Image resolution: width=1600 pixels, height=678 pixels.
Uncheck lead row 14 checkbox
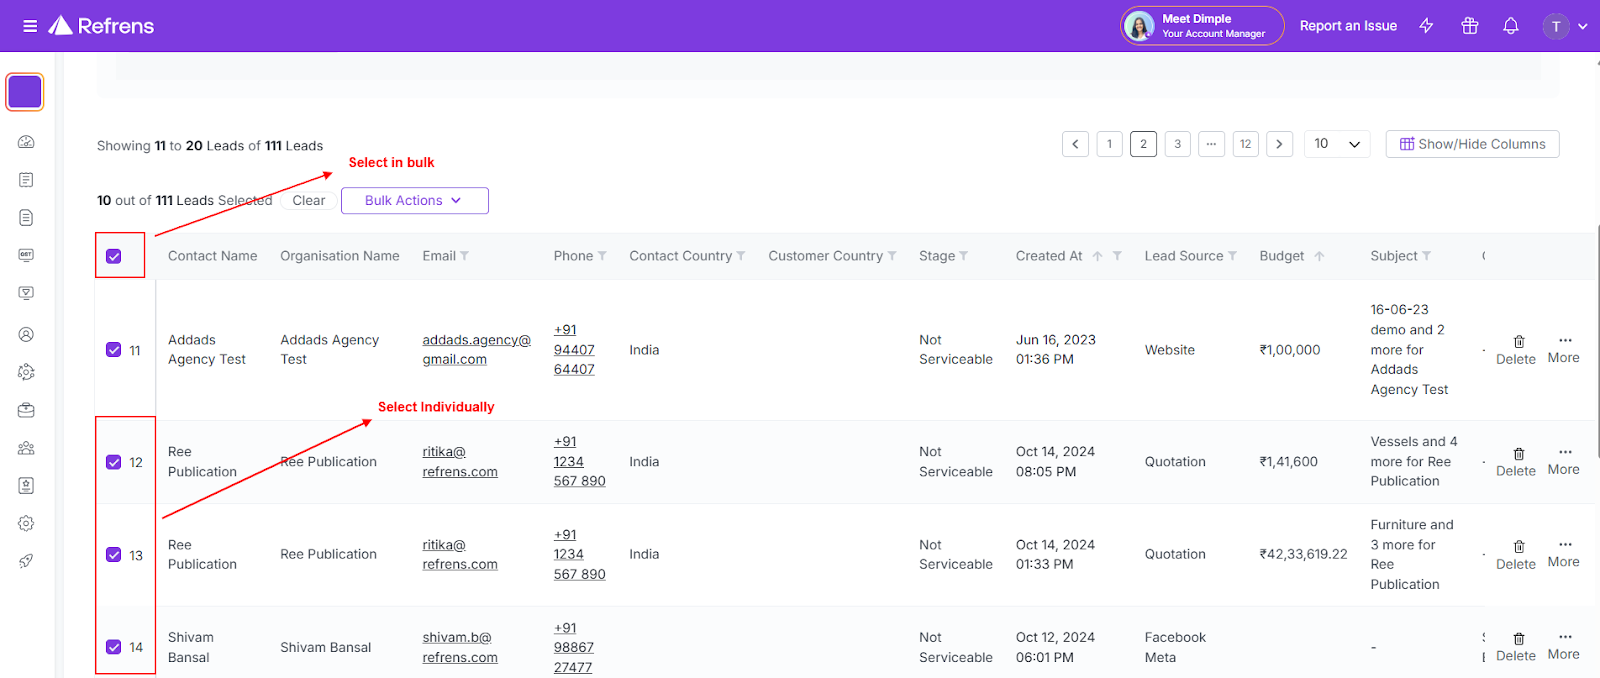pos(114,647)
